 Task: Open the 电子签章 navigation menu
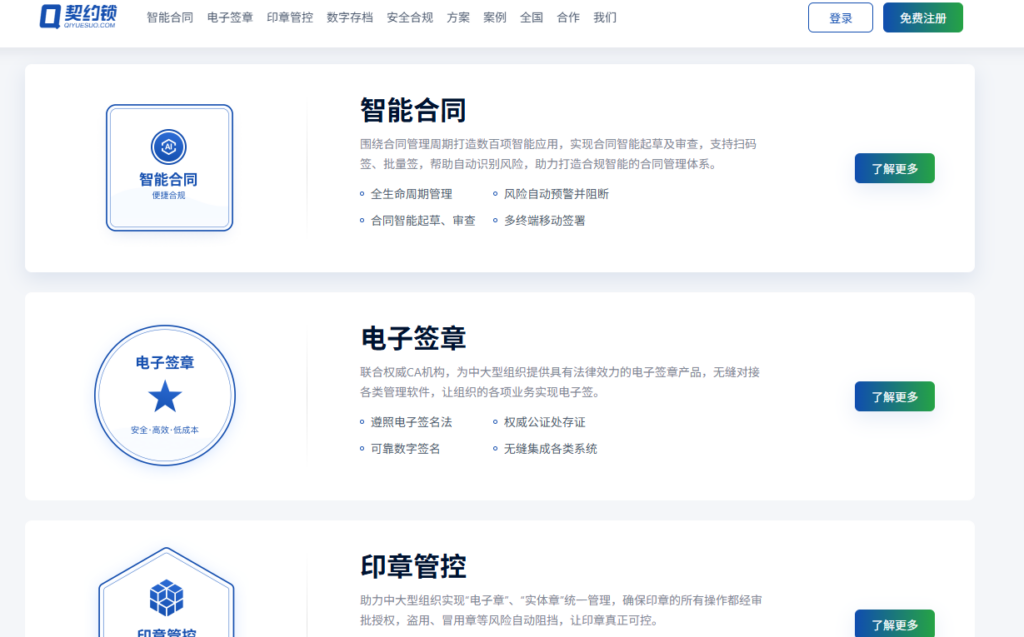tap(230, 18)
